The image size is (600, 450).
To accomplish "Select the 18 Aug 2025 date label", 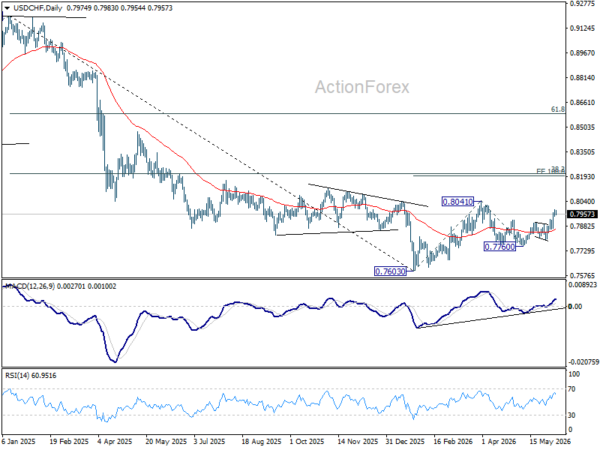I will [x=261, y=442].
